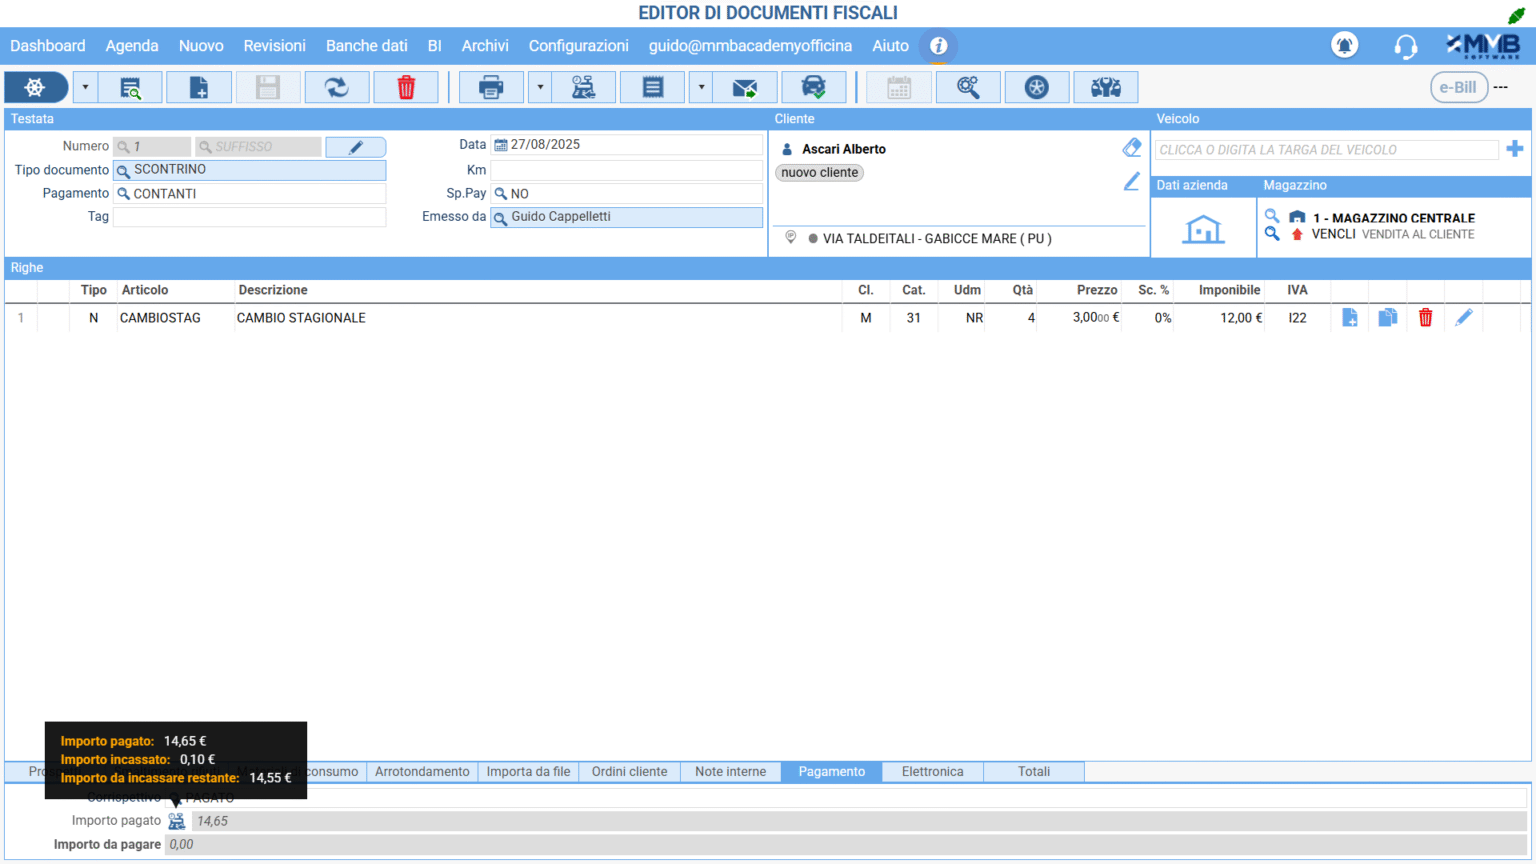Toggle the e-Bill pill button
The image size is (1536, 864).
[x=1458, y=87]
